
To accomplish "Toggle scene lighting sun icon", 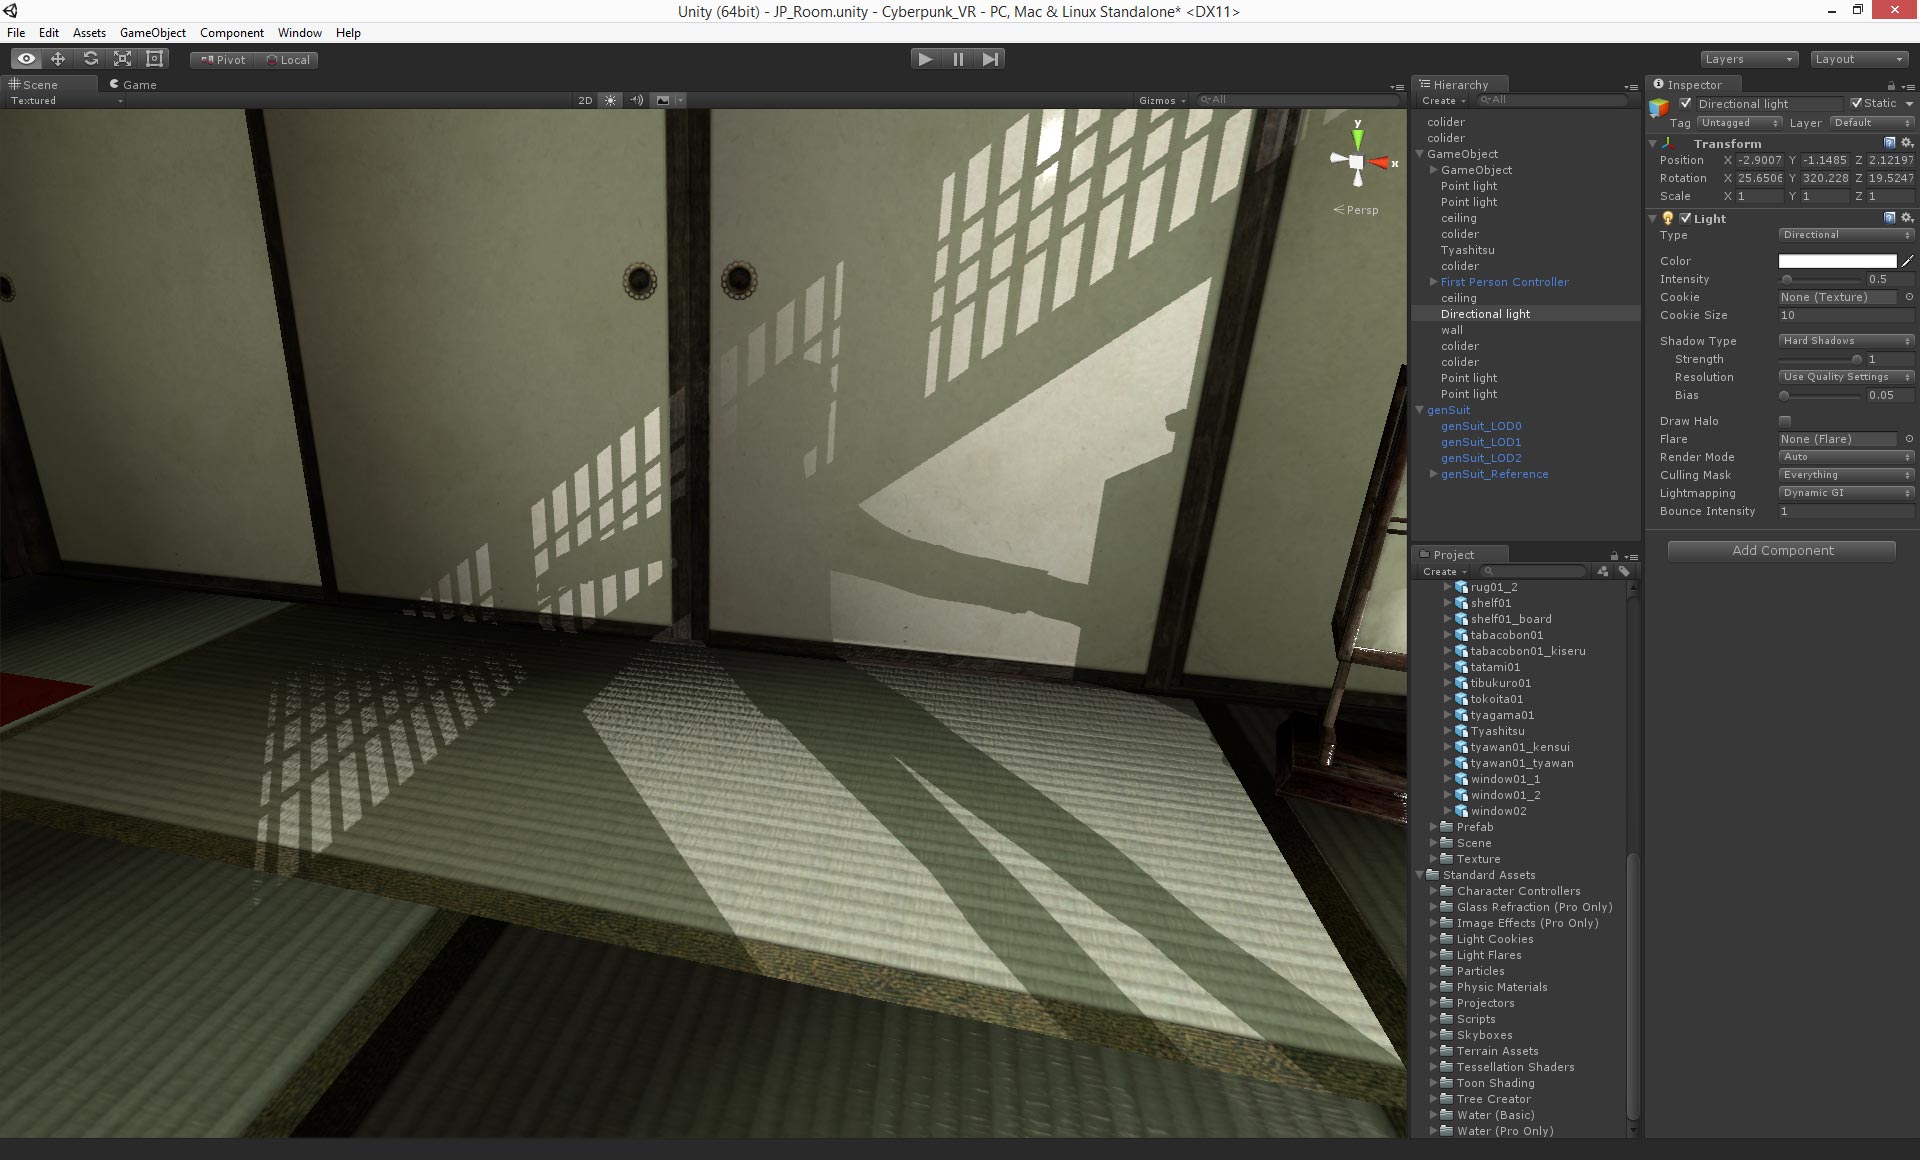I will (610, 100).
